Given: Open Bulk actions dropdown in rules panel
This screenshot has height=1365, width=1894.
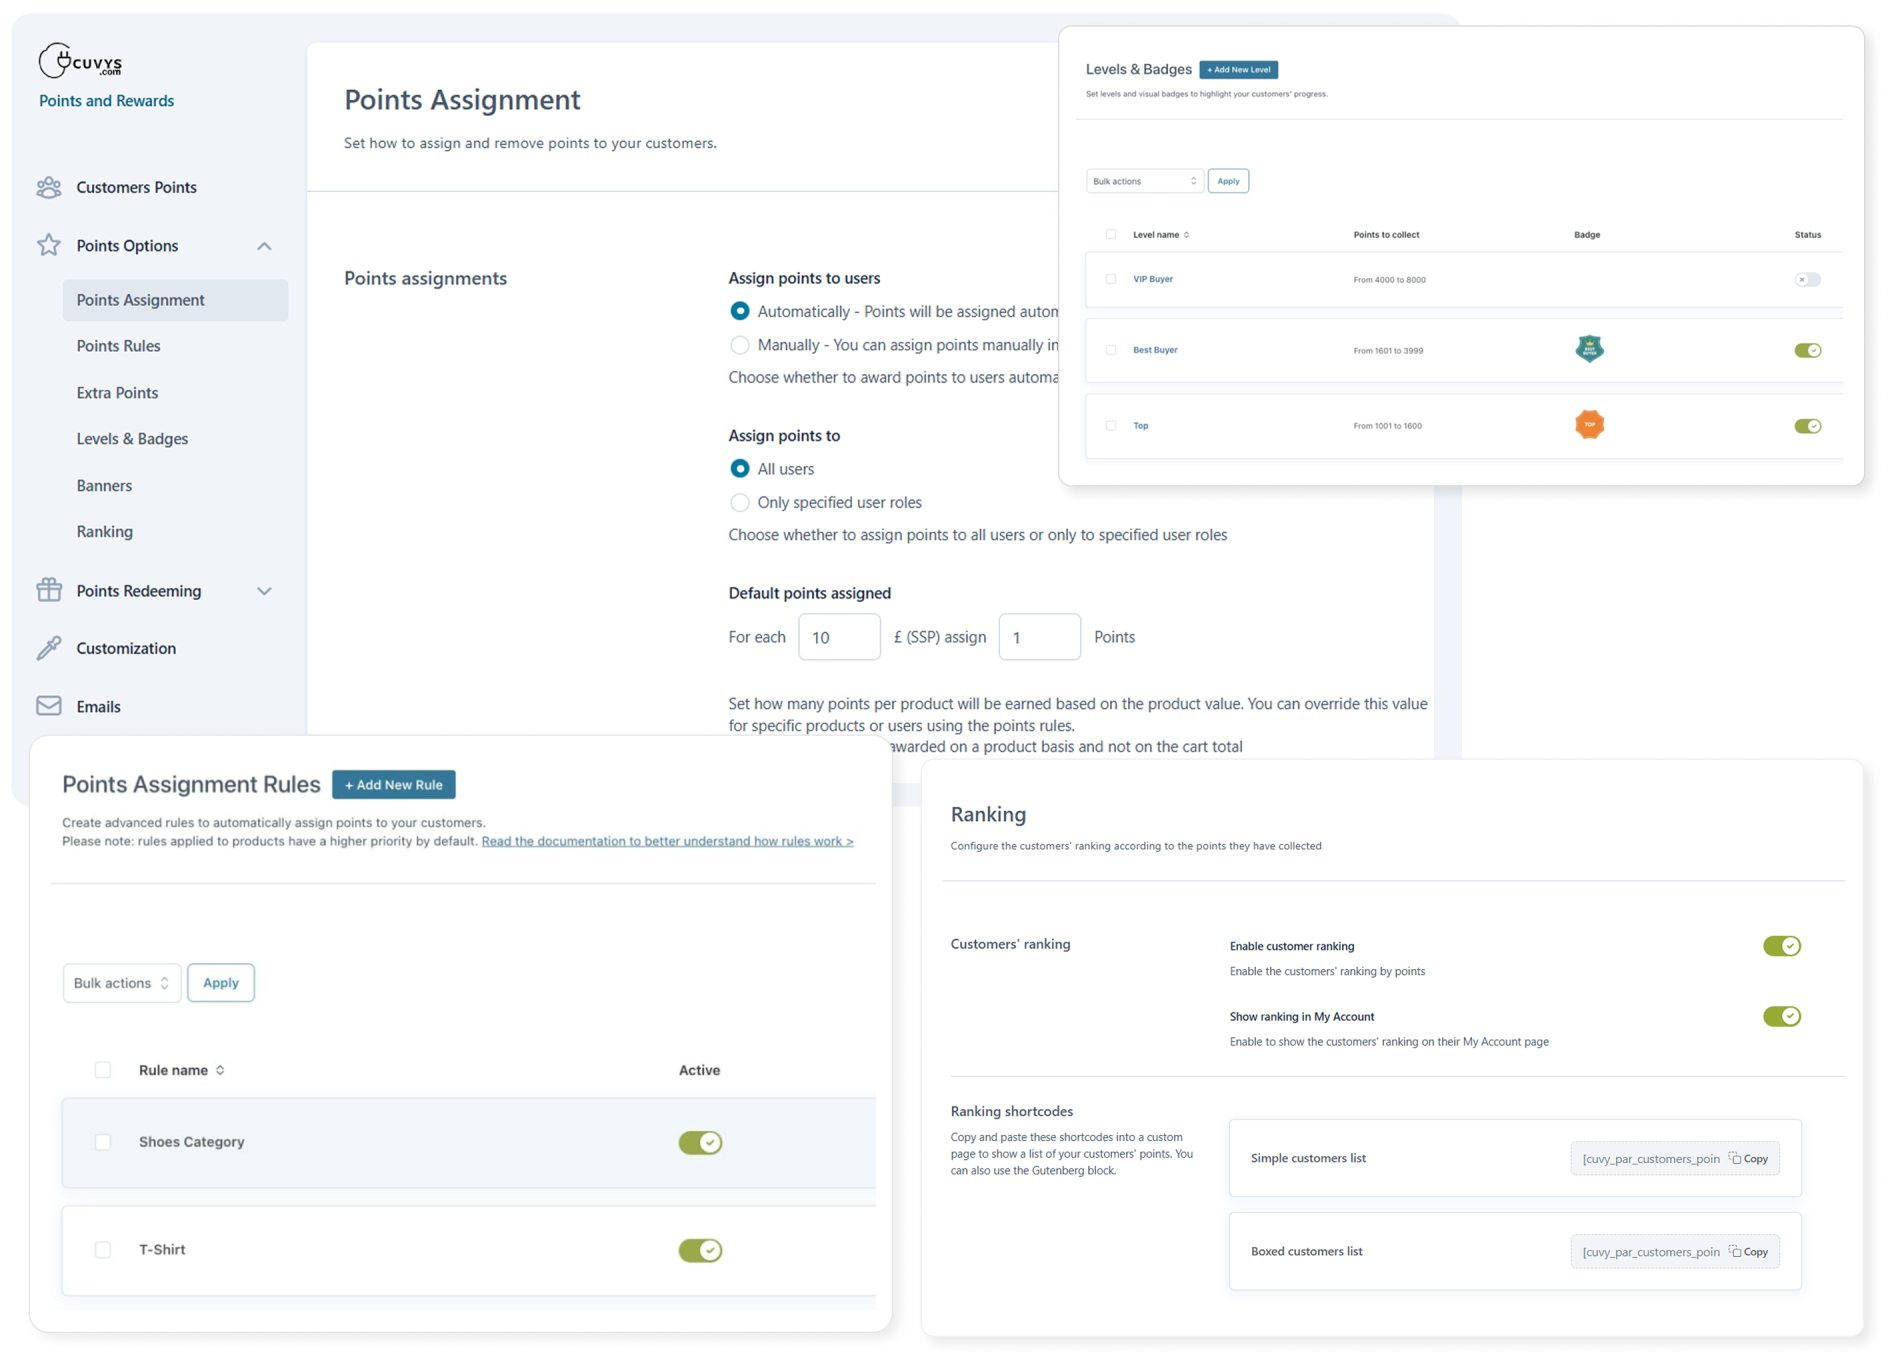Looking at the screenshot, I should 121,983.
